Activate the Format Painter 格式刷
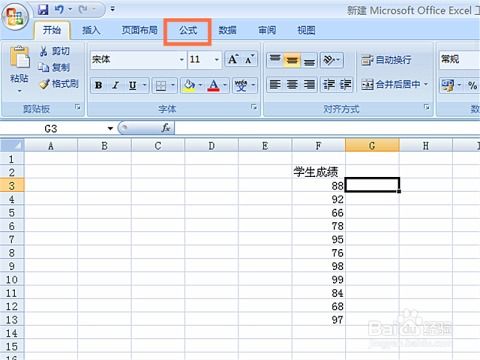The width and height of the screenshot is (480, 360). [59, 84]
